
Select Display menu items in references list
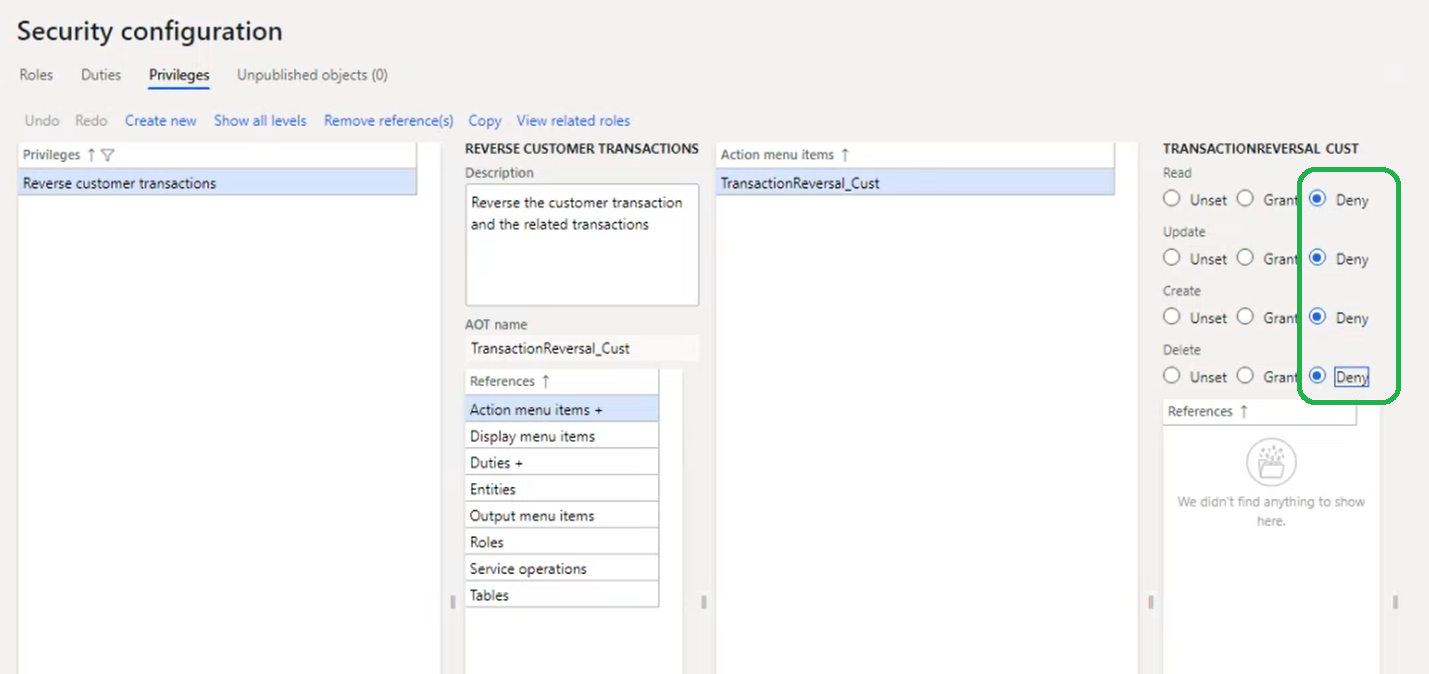tap(531, 435)
